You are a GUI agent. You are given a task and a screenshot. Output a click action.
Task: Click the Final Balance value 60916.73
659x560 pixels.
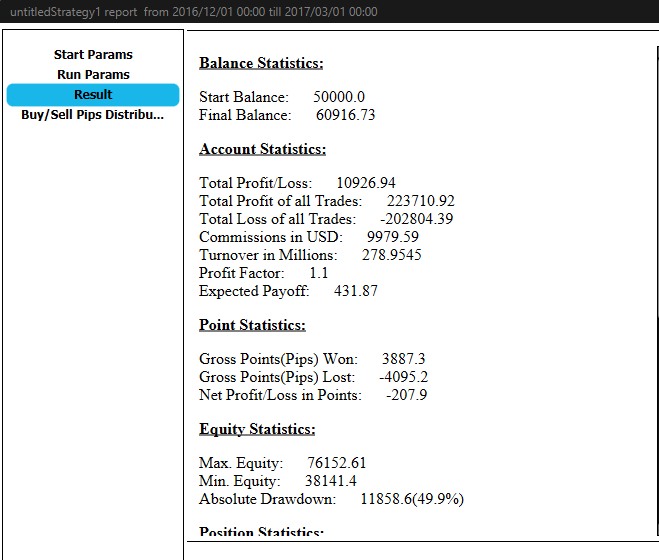(345, 115)
